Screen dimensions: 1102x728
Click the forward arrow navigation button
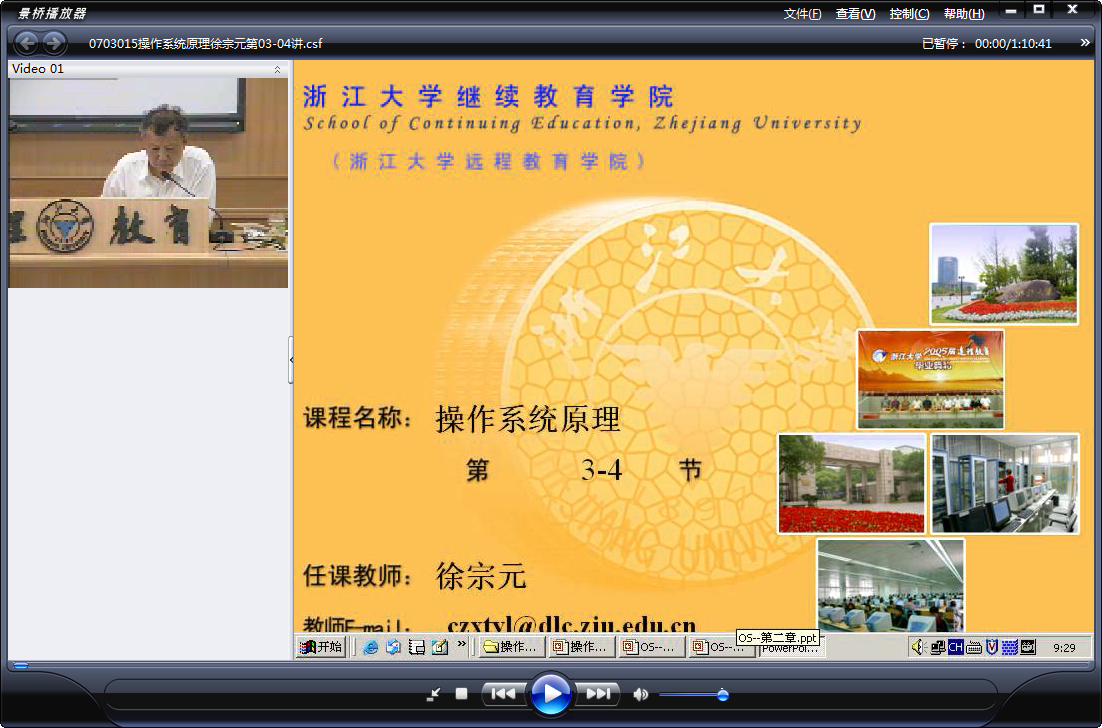[54, 43]
